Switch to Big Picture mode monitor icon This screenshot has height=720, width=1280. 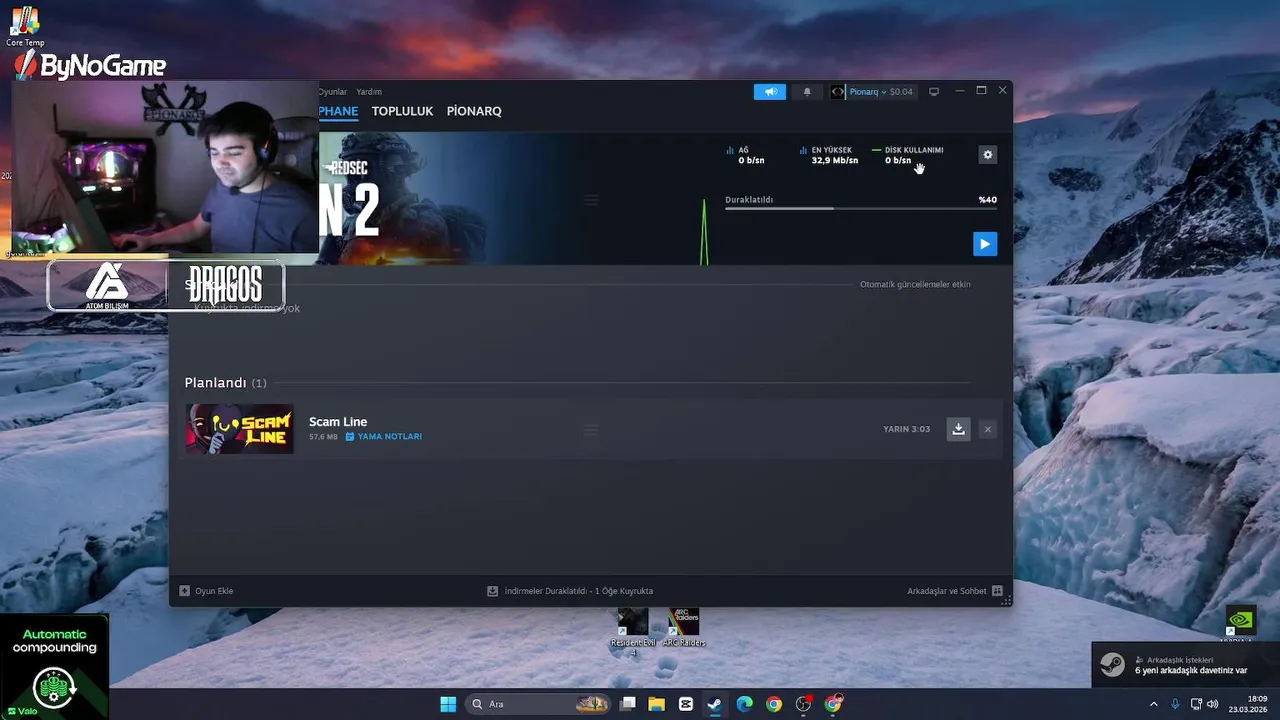pos(934,92)
